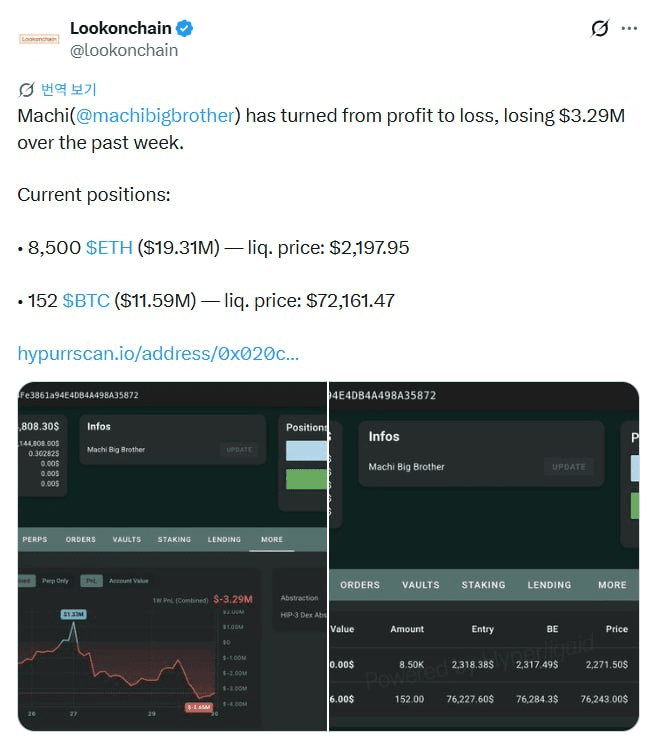Open the @machibigbrother mention
This screenshot has width=656, height=743.
coord(155,115)
